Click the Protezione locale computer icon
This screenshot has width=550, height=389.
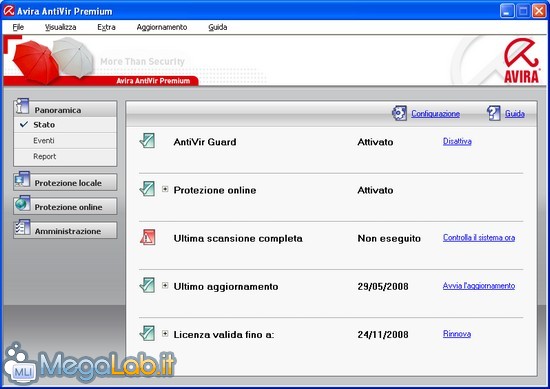[x=22, y=179]
